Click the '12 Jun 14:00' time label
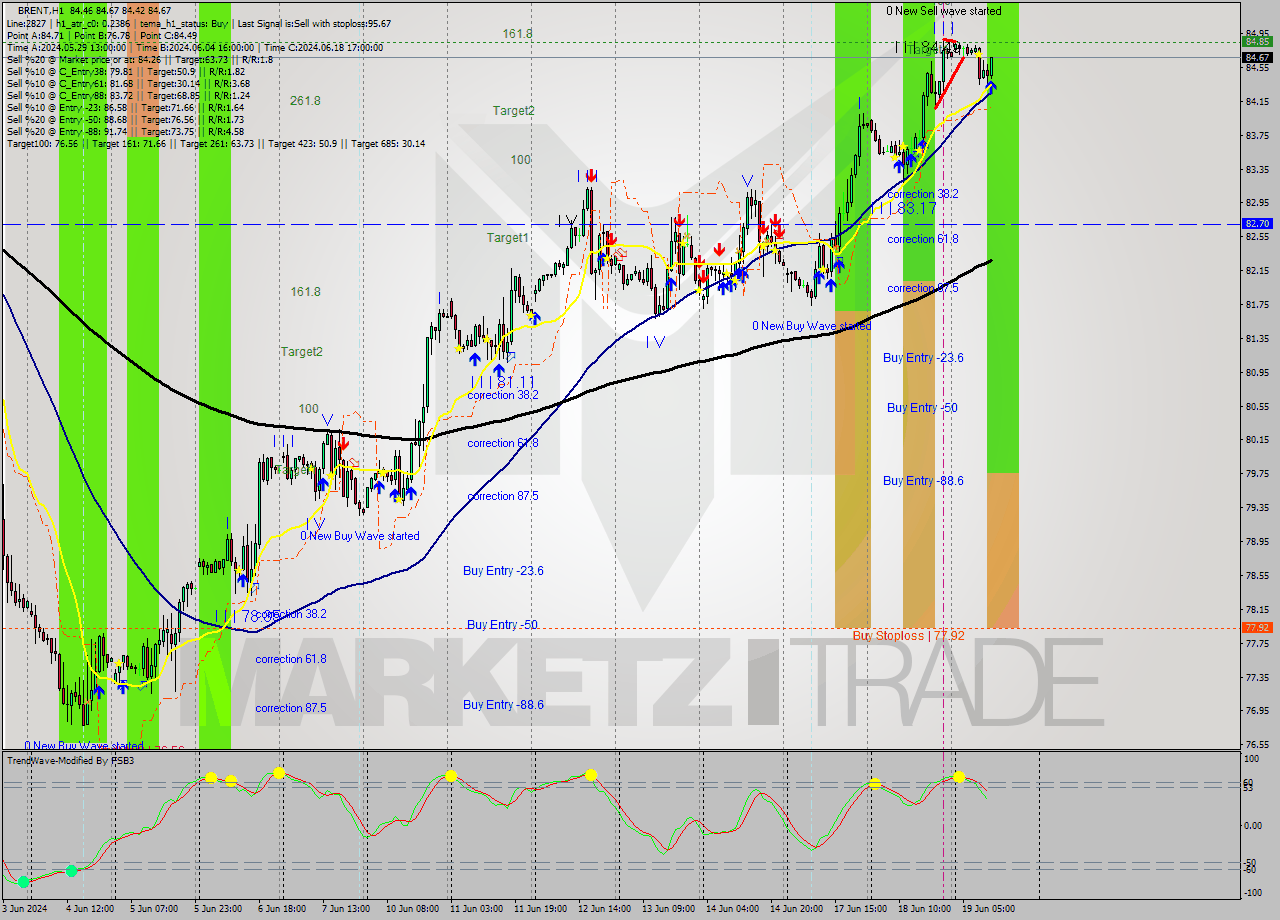Viewport: 1280px width, 920px height. (x=605, y=909)
